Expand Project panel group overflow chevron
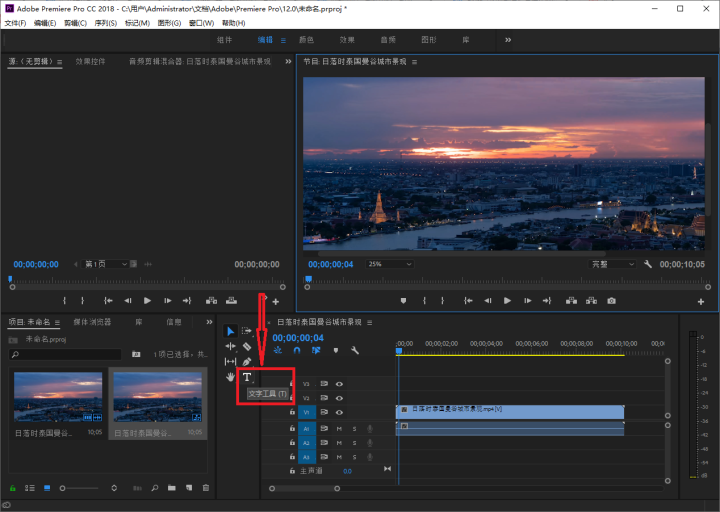 (x=209, y=322)
